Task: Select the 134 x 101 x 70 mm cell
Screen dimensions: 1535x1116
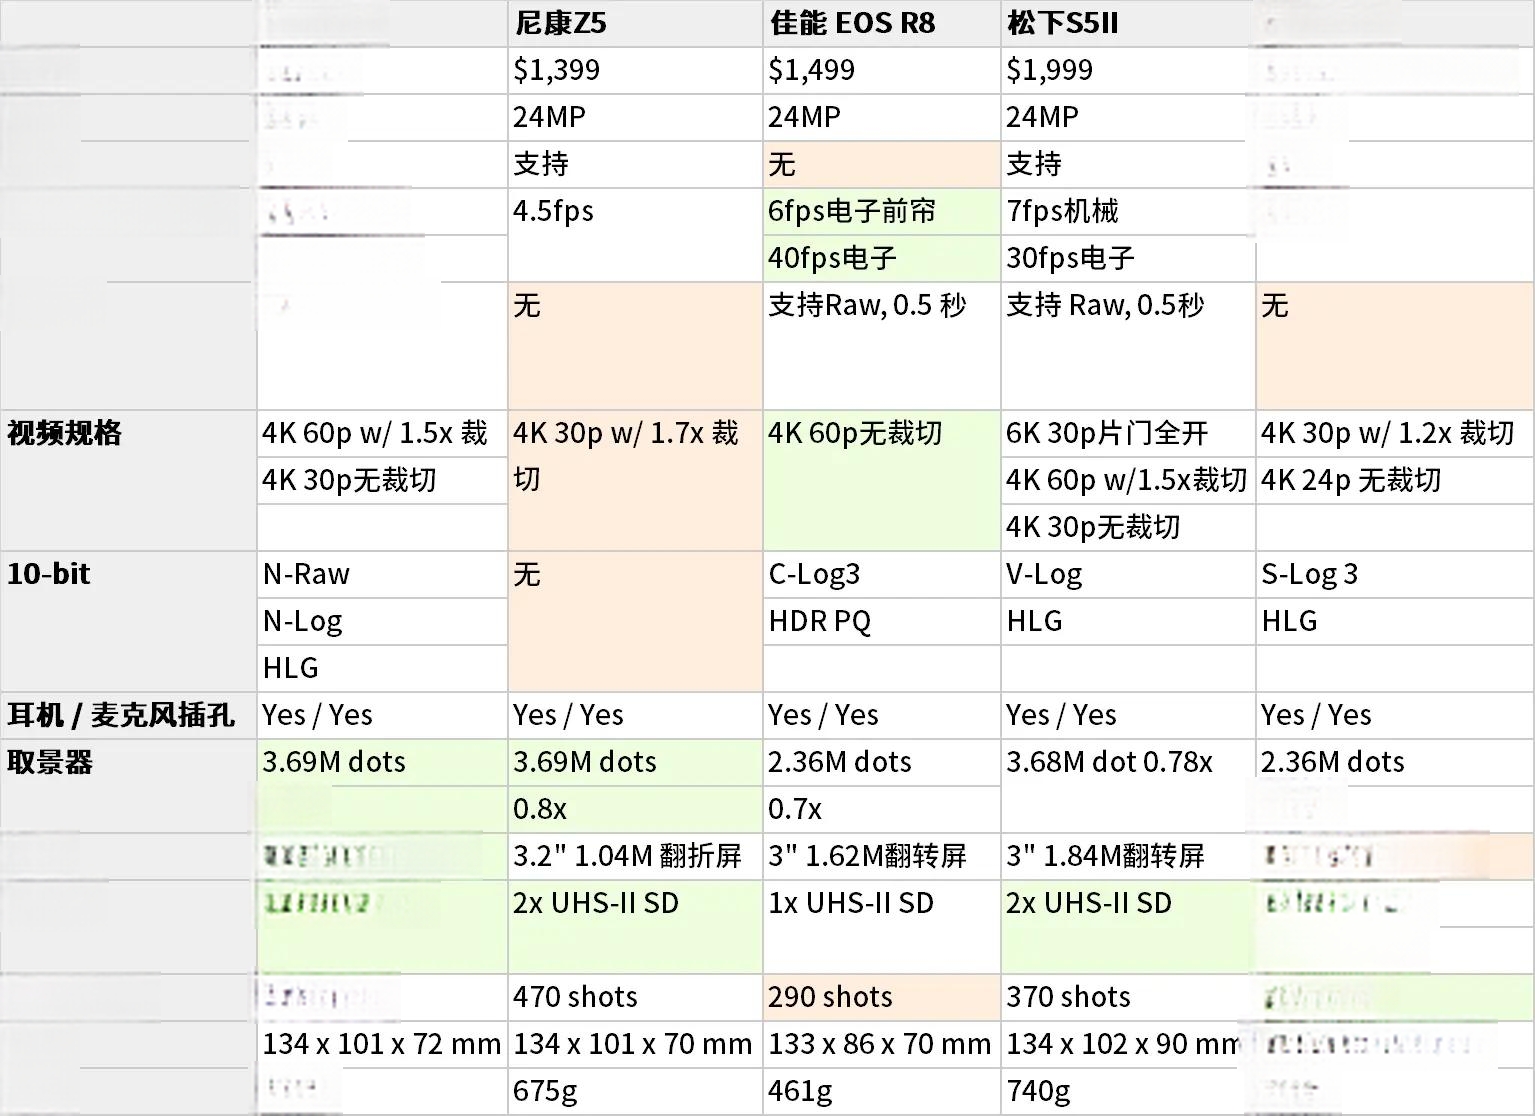Action: 635,1044
